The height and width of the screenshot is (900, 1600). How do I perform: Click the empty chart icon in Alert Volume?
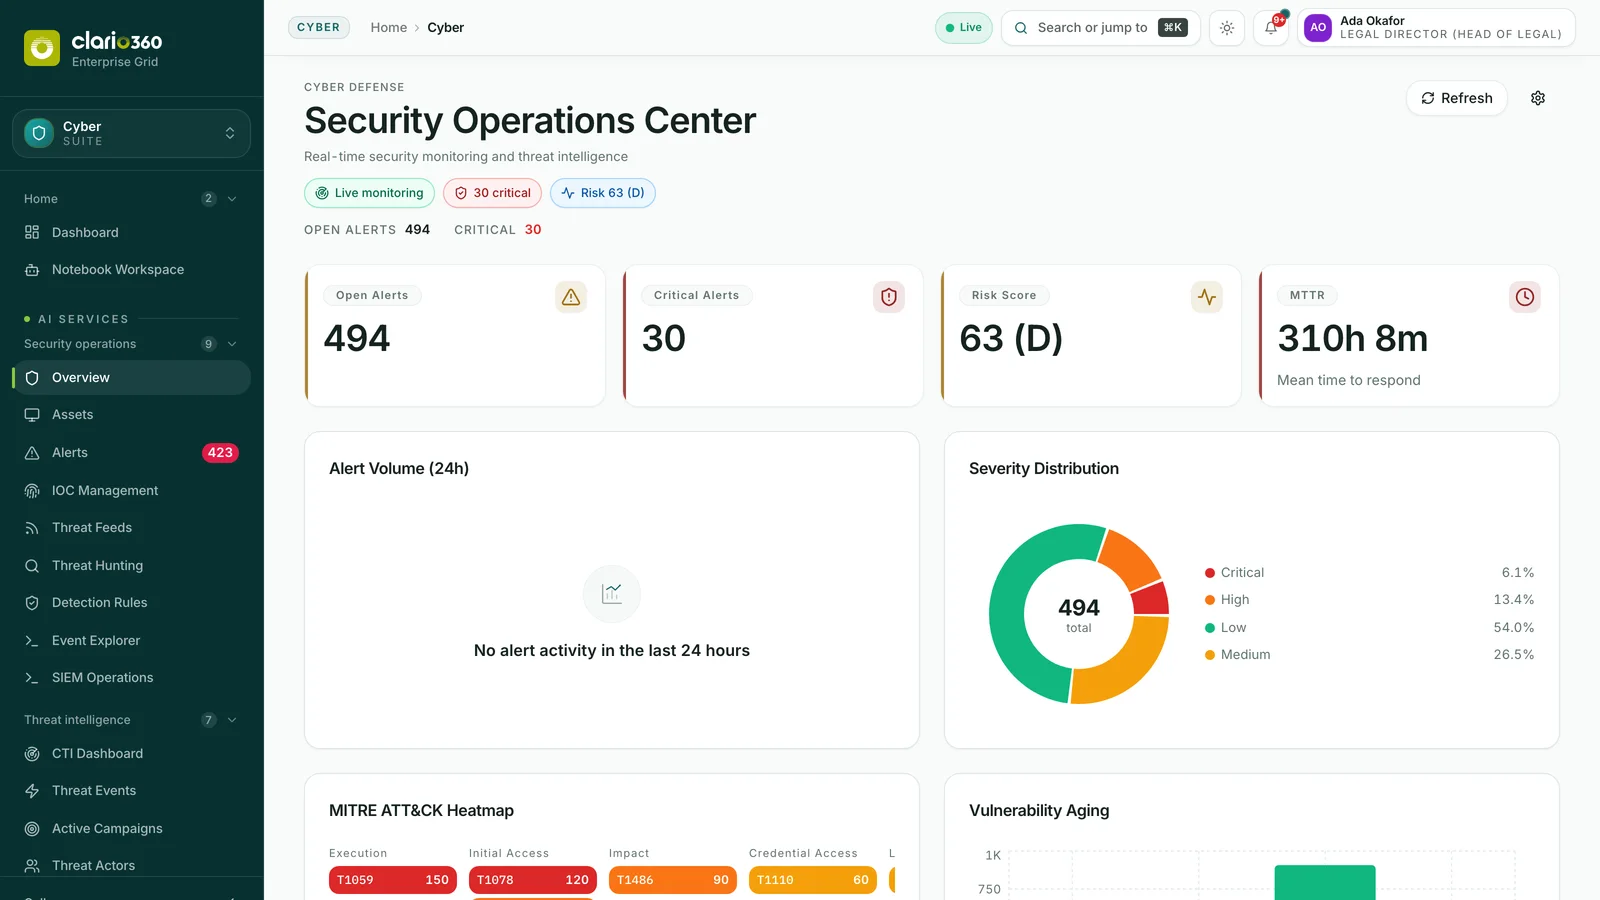coord(612,594)
